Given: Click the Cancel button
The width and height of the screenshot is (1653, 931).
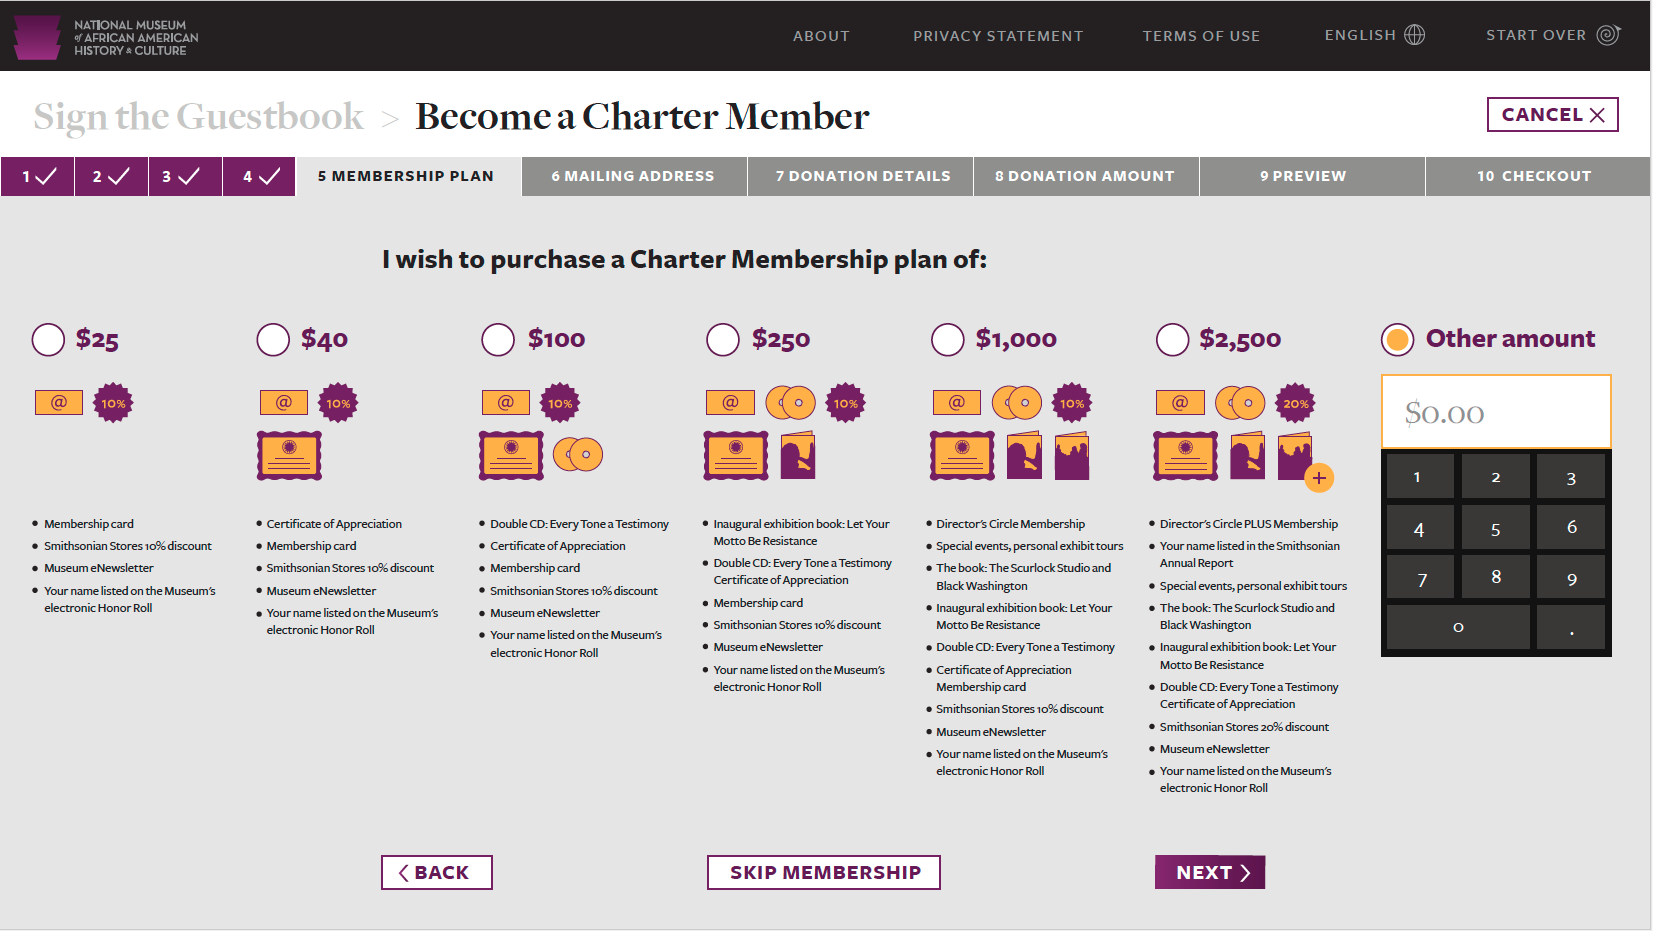Looking at the screenshot, I should pos(1552,115).
